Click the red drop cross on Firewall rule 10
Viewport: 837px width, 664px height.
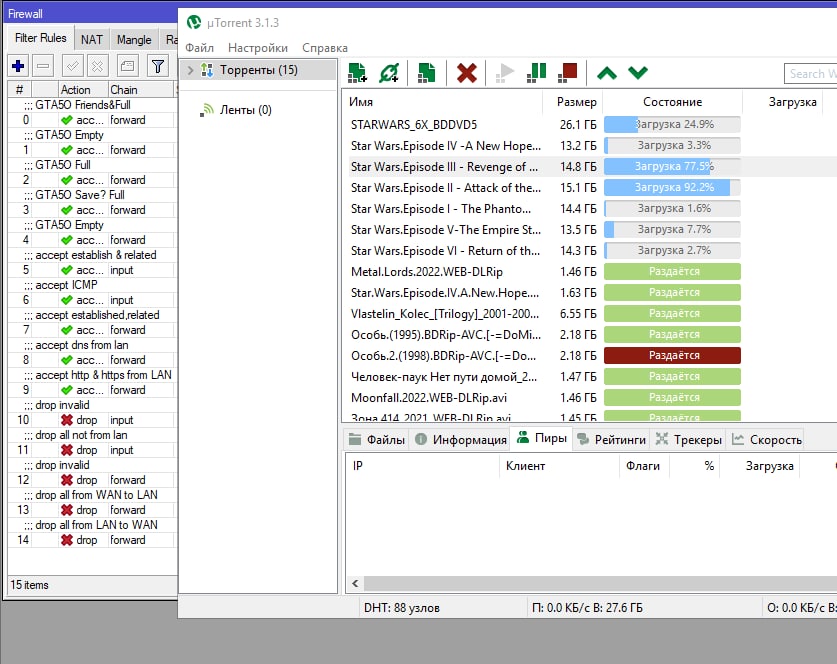67,420
